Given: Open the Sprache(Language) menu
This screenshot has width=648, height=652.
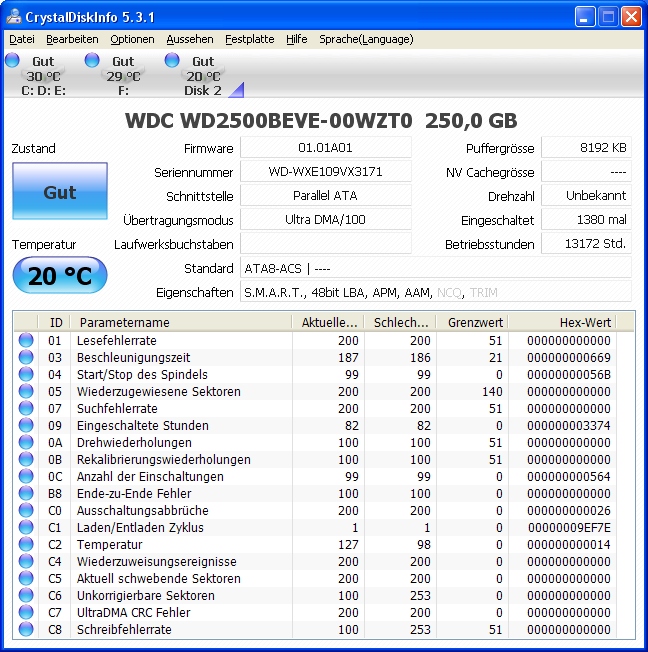Looking at the screenshot, I should 366,39.
